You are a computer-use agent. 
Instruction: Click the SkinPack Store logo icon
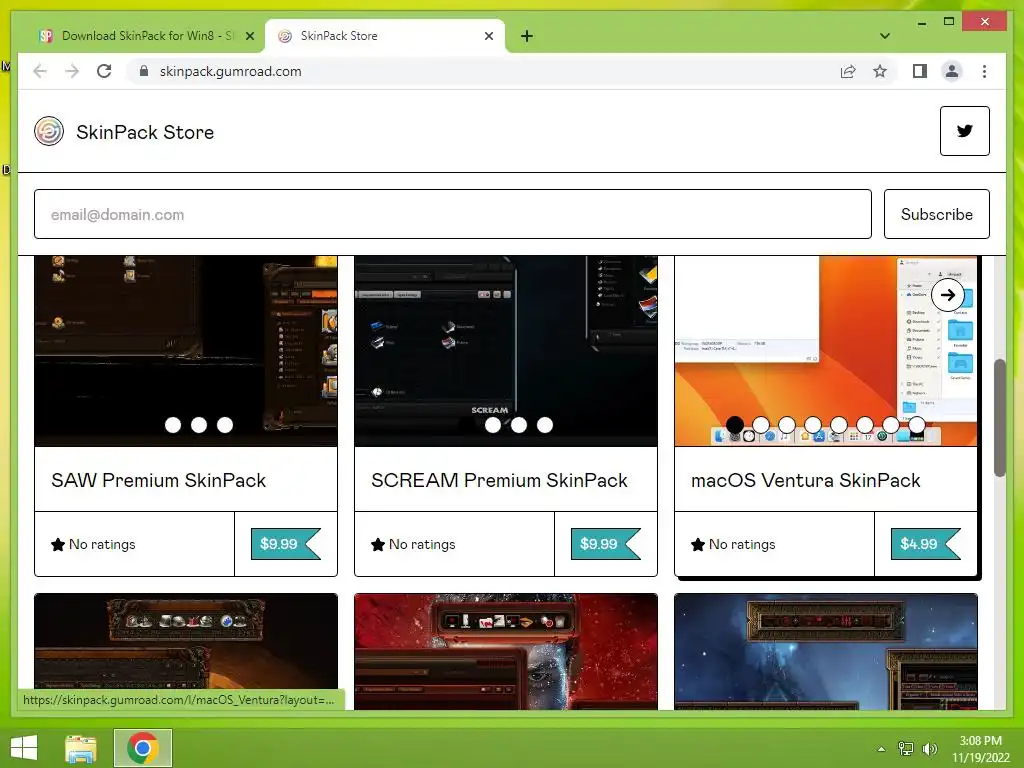tap(49, 131)
